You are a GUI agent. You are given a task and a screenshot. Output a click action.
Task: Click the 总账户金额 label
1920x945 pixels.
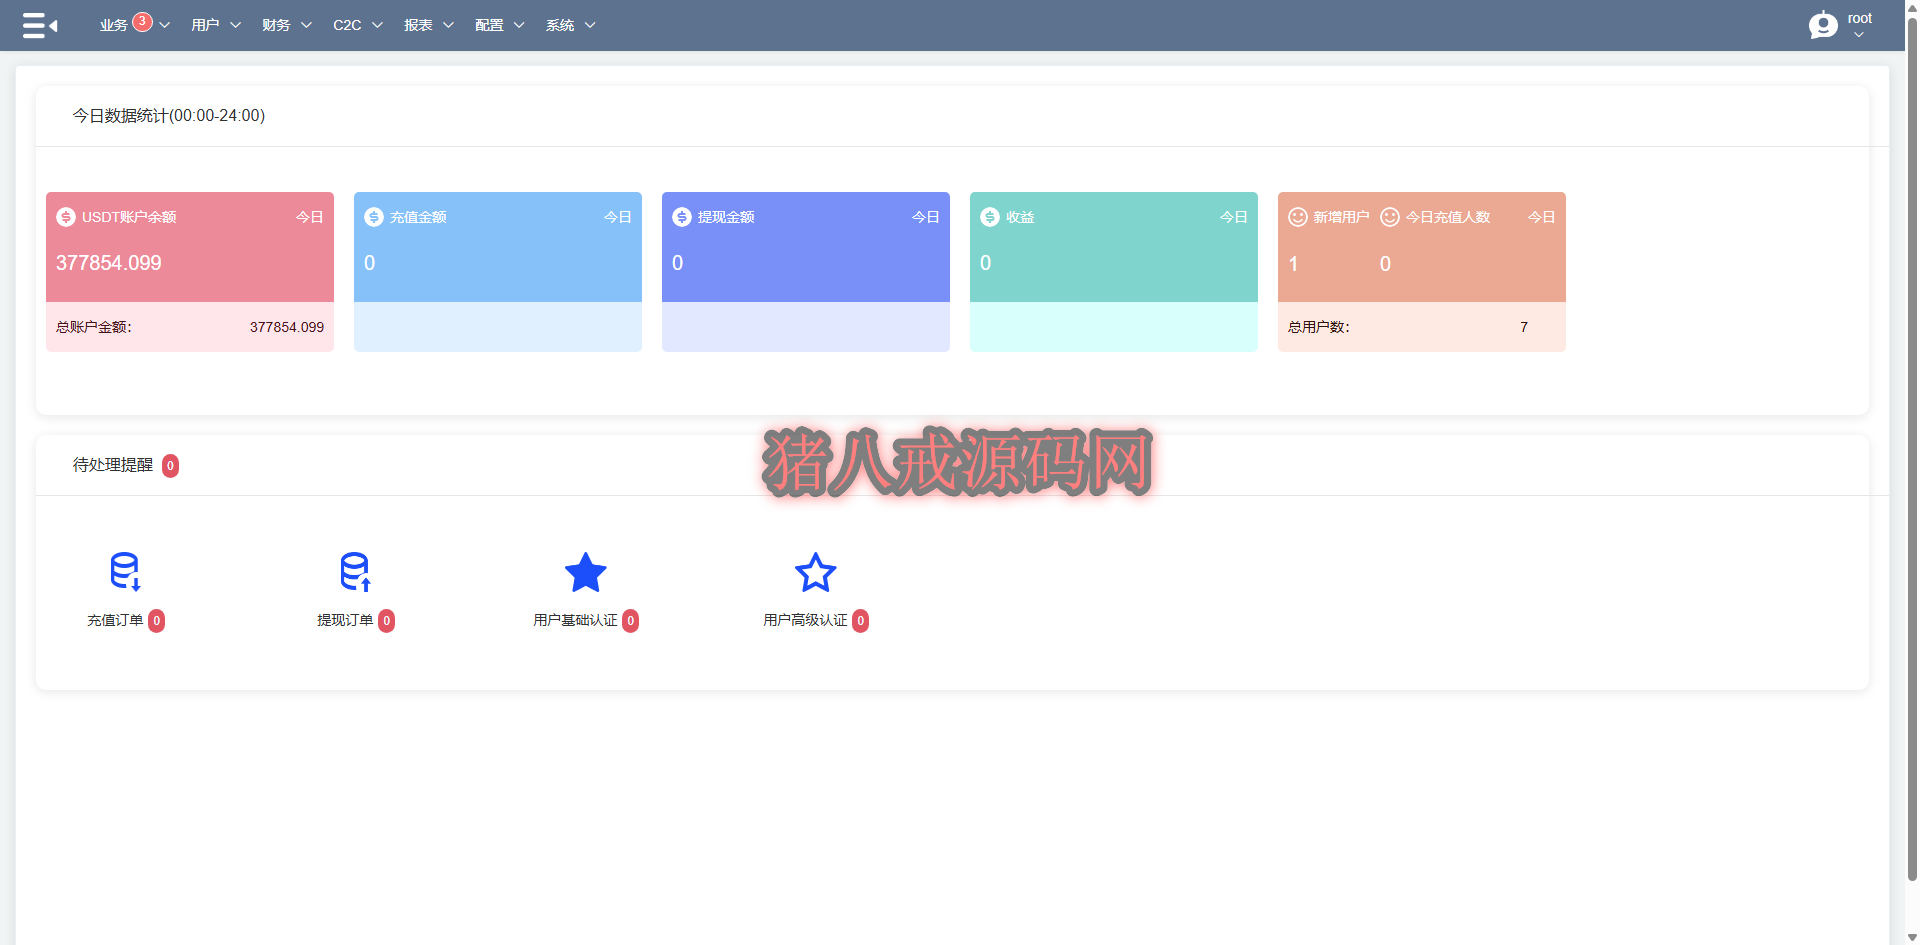[94, 327]
